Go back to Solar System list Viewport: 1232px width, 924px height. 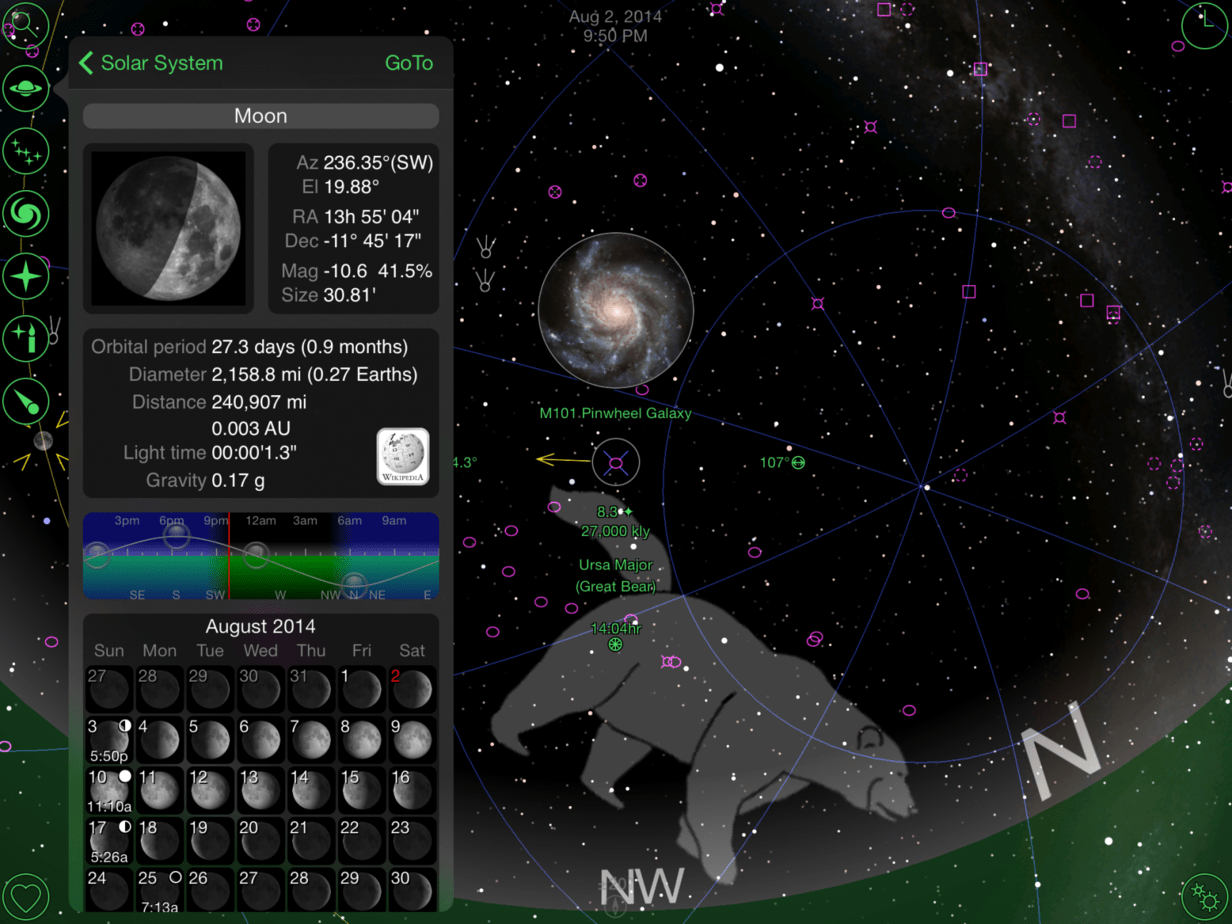(x=151, y=63)
